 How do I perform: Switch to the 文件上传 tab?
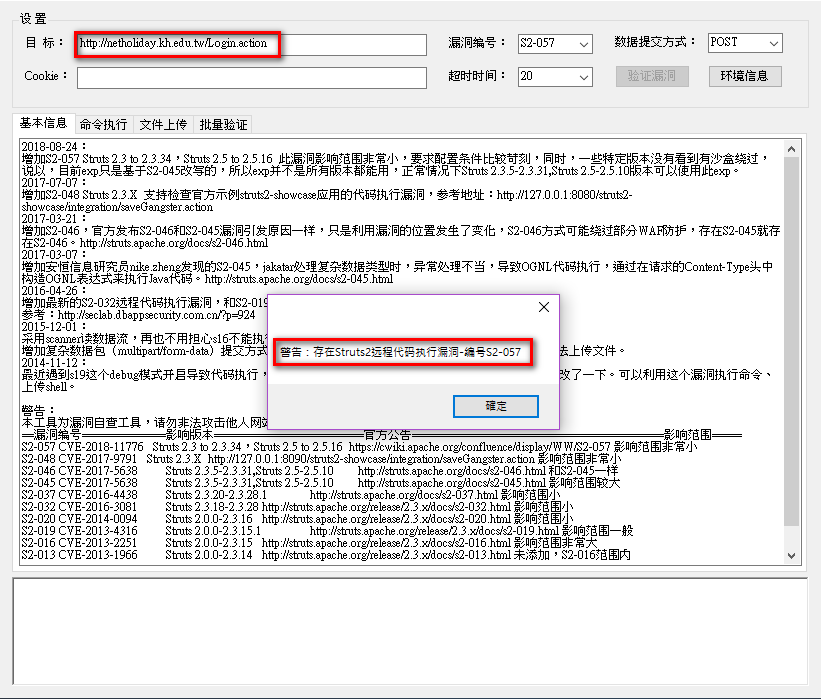pyautogui.click(x=163, y=125)
